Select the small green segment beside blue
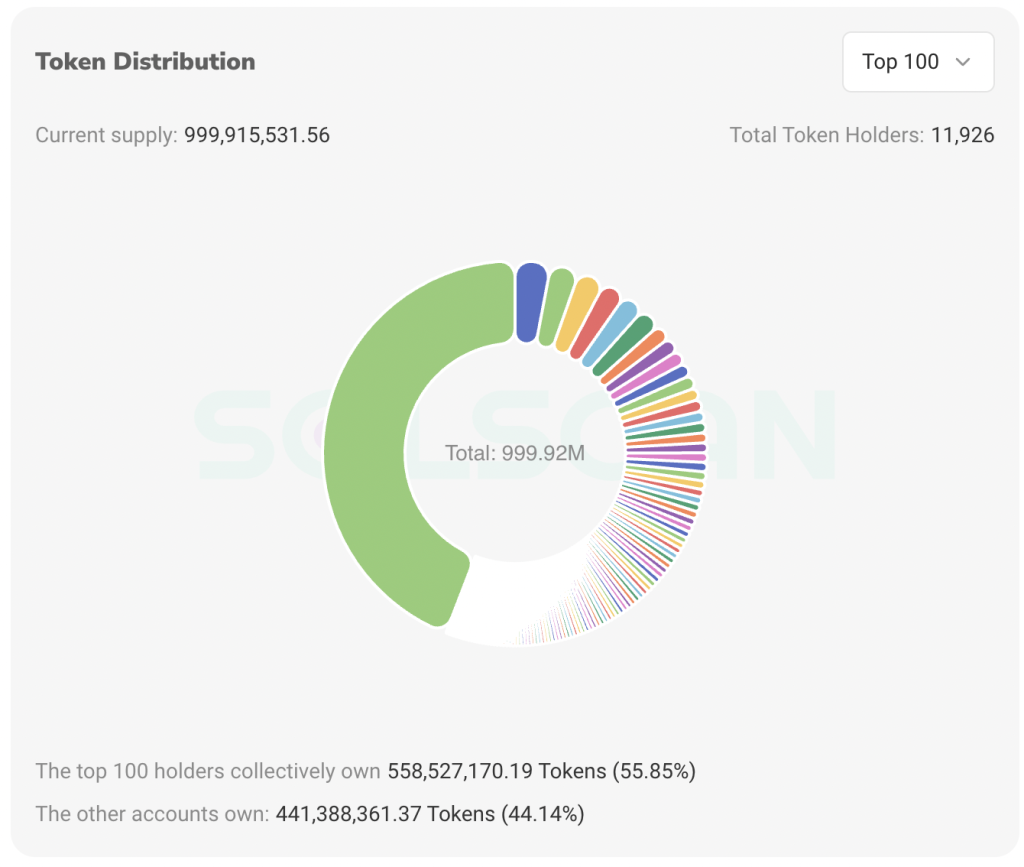Viewport: 1024px width, 867px height. [556, 307]
